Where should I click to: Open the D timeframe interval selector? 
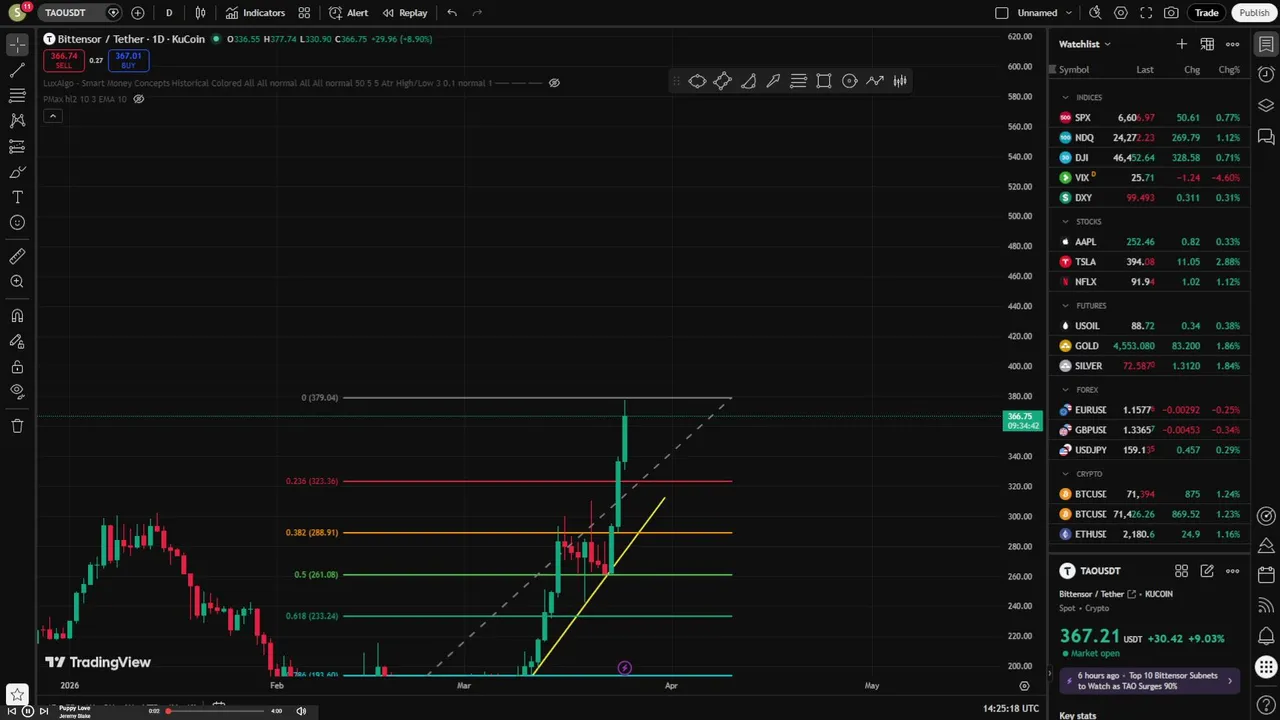pyautogui.click(x=169, y=13)
